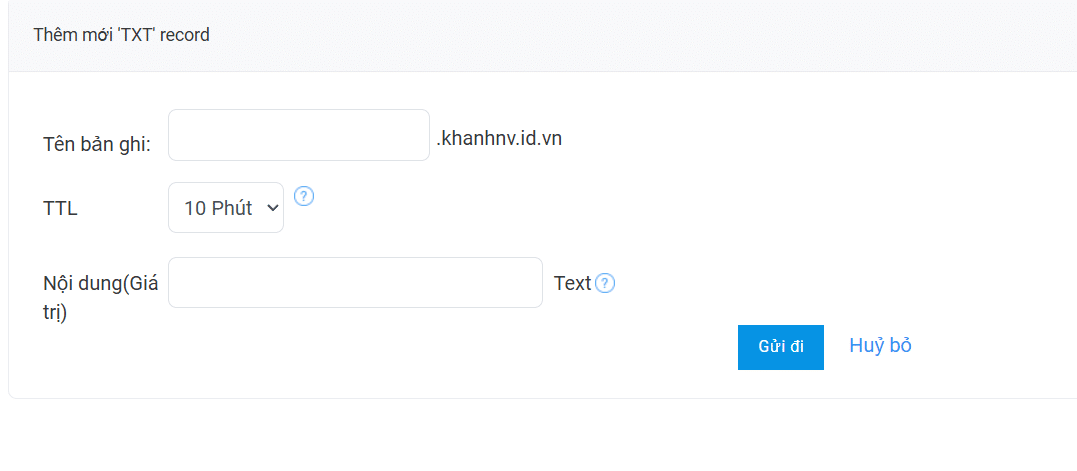Click the grey header bar of the form
The image size is (1077, 471).
coord(600,35)
